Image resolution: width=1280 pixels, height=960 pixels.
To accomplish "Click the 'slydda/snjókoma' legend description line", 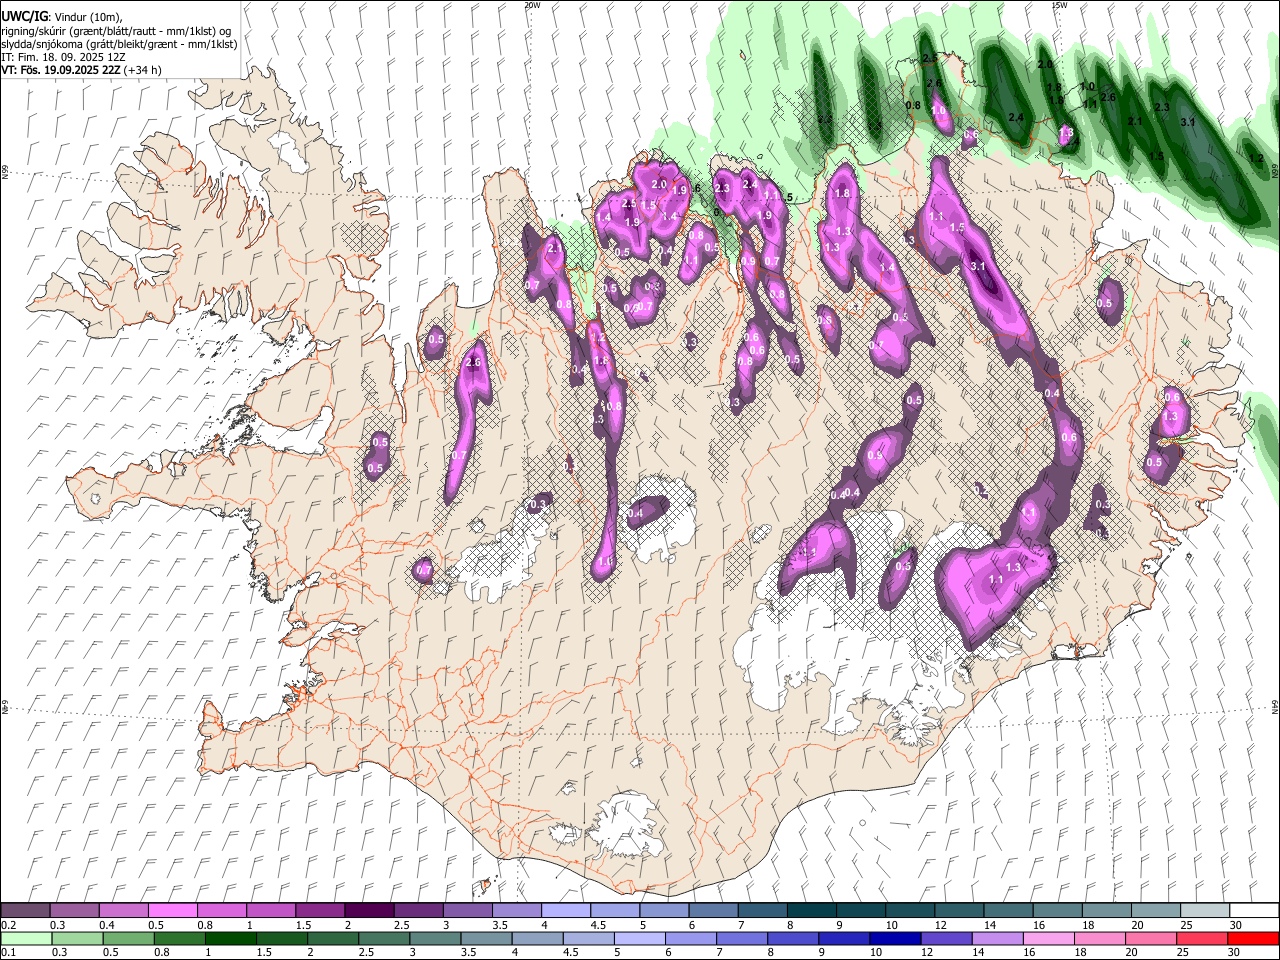I will 119,44.
